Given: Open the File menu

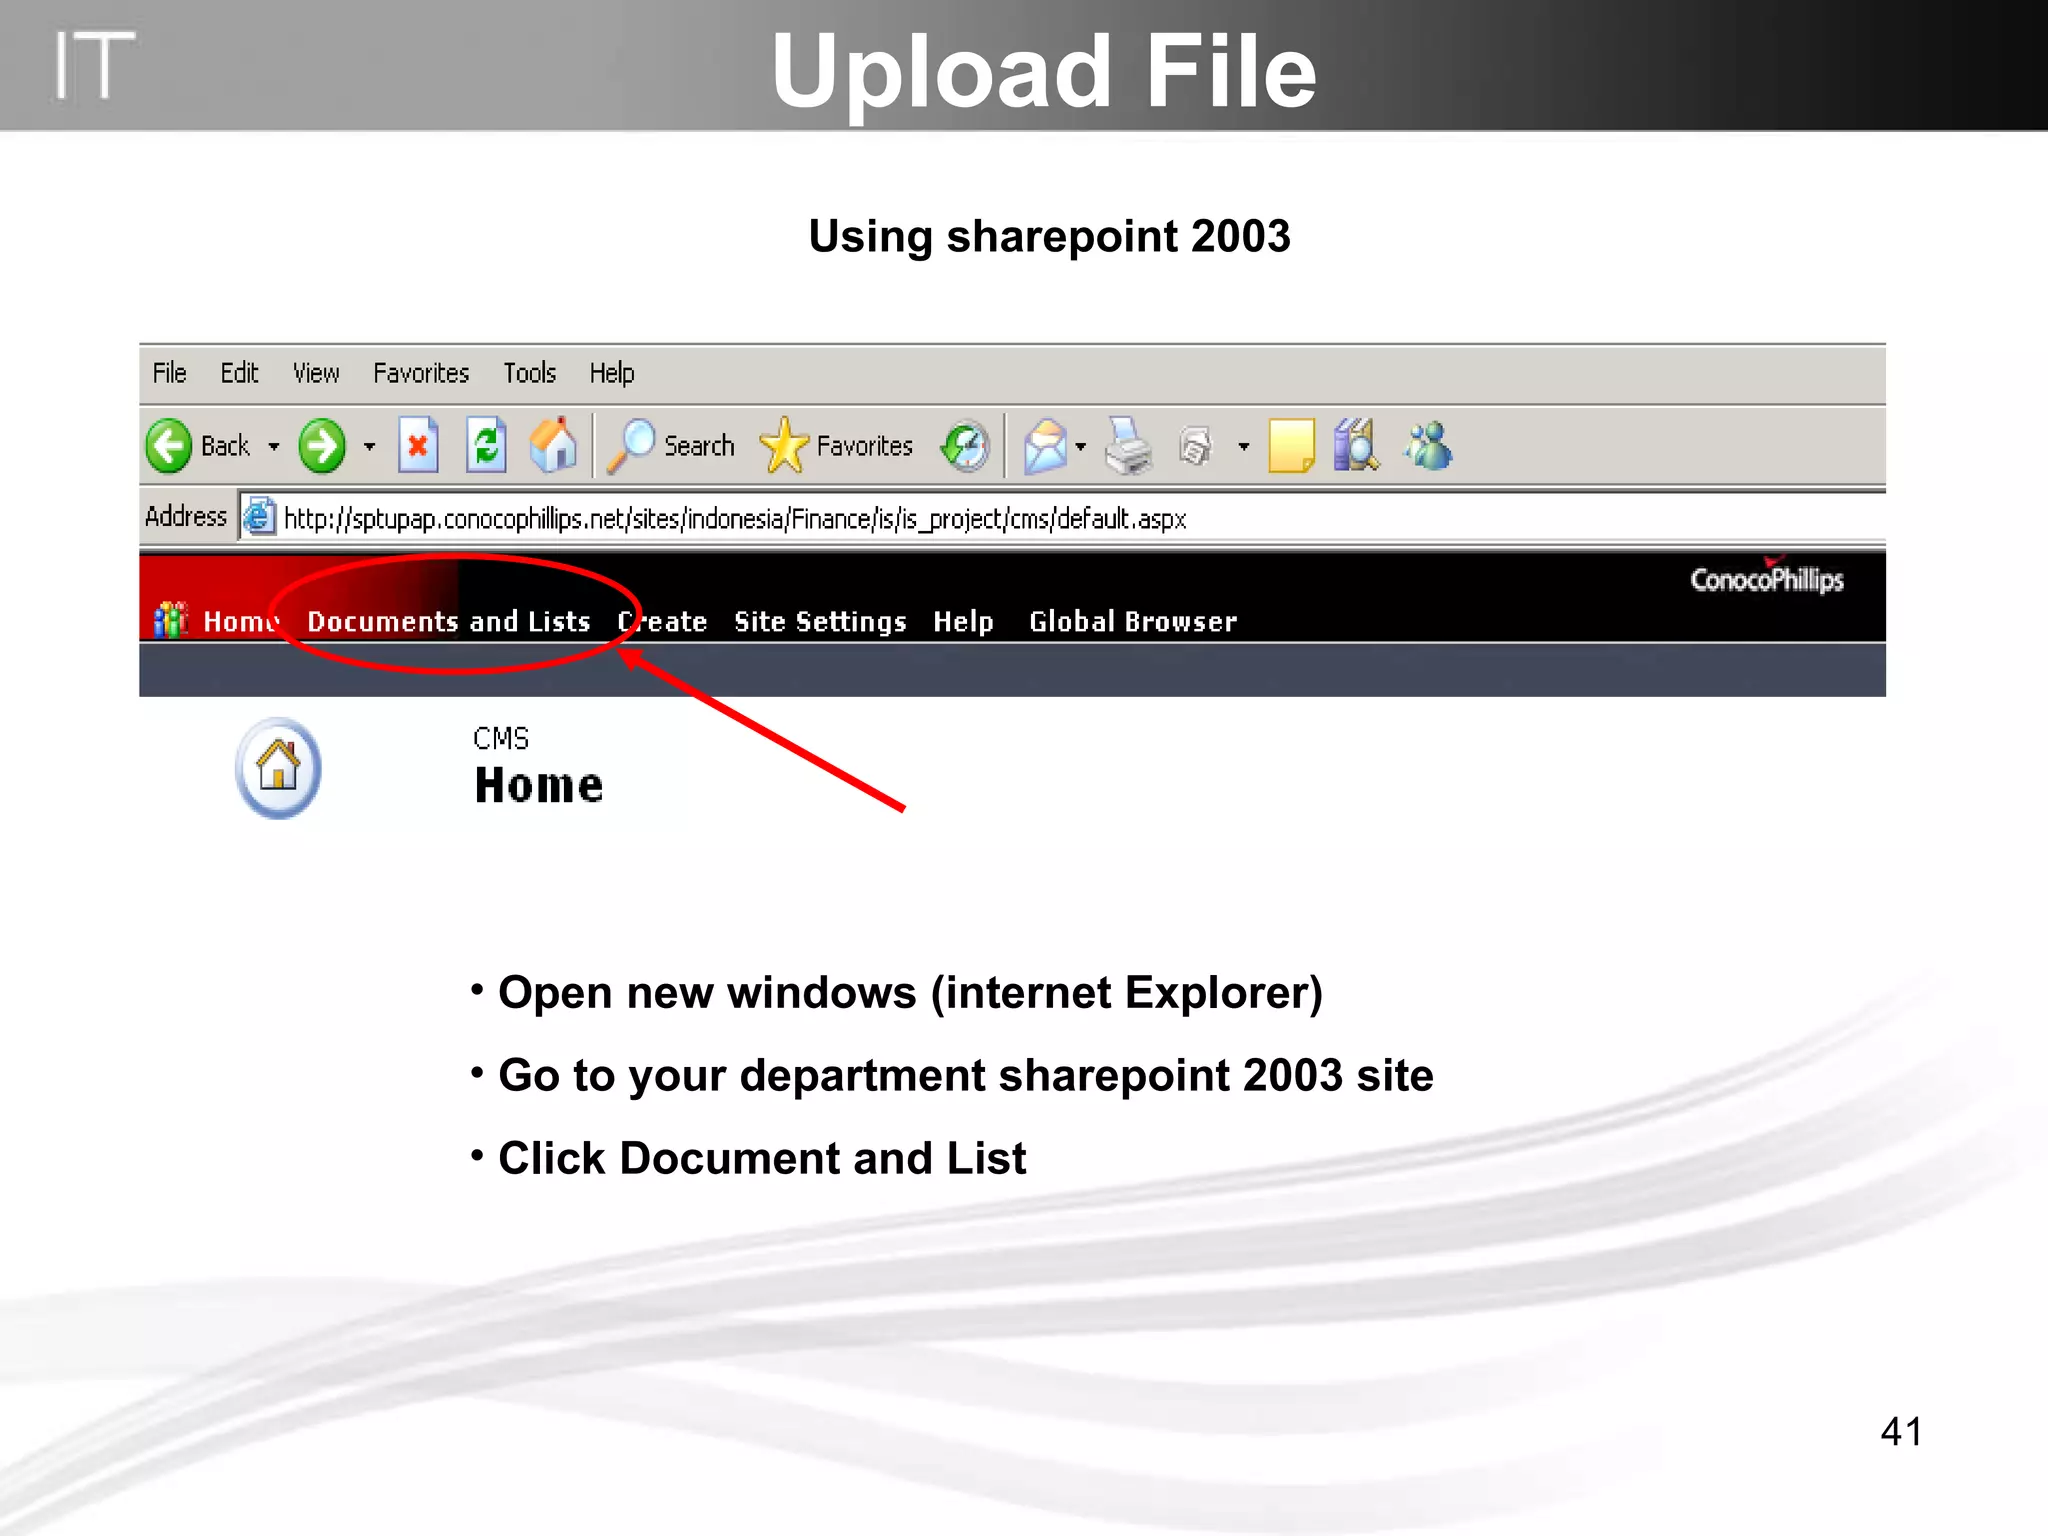Looking at the screenshot, I should (x=169, y=373).
